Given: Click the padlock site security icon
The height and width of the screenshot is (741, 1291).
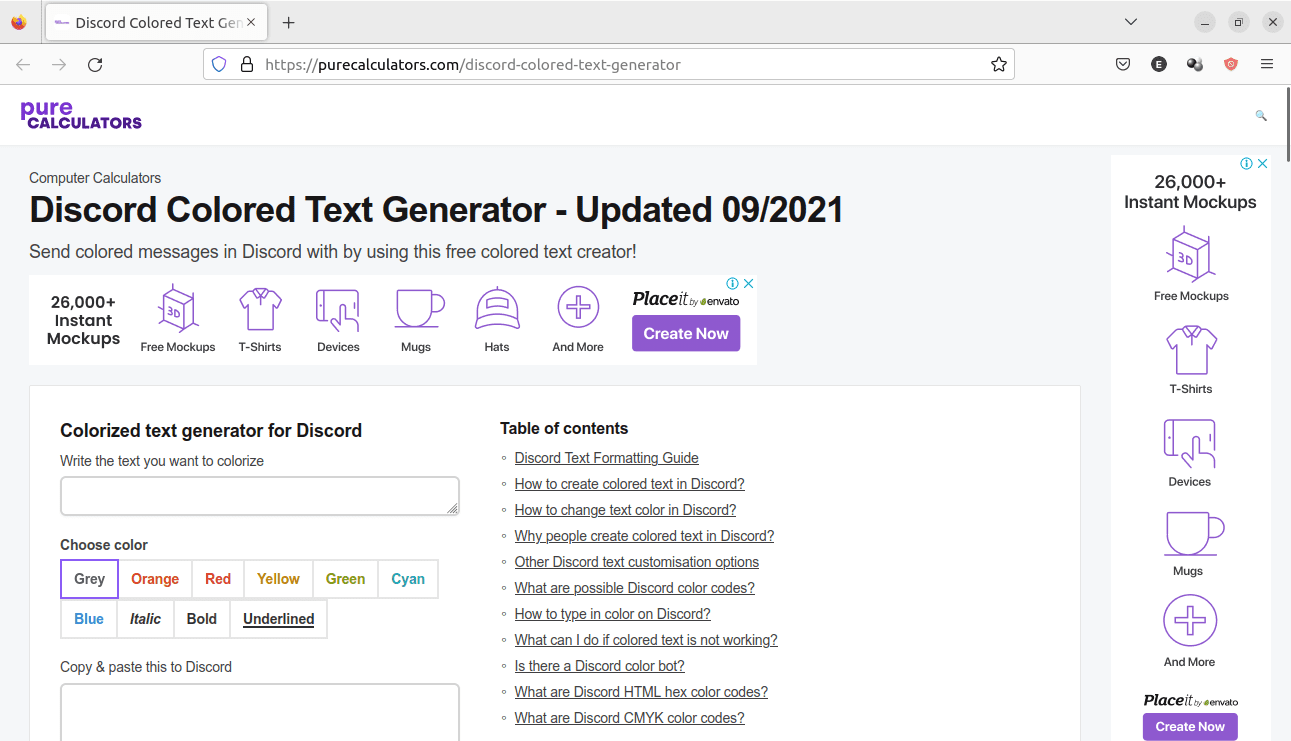Looking at the screenshot, I should tap(247, 64).
